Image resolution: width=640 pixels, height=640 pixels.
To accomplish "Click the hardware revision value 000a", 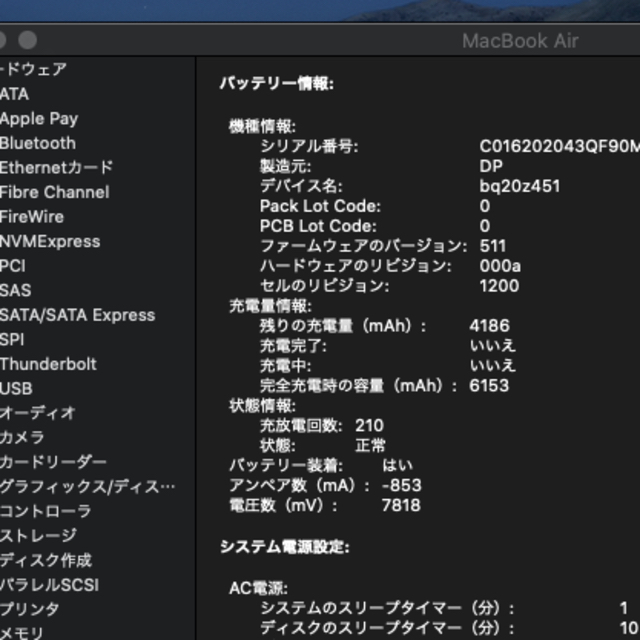I will (500, 266).
